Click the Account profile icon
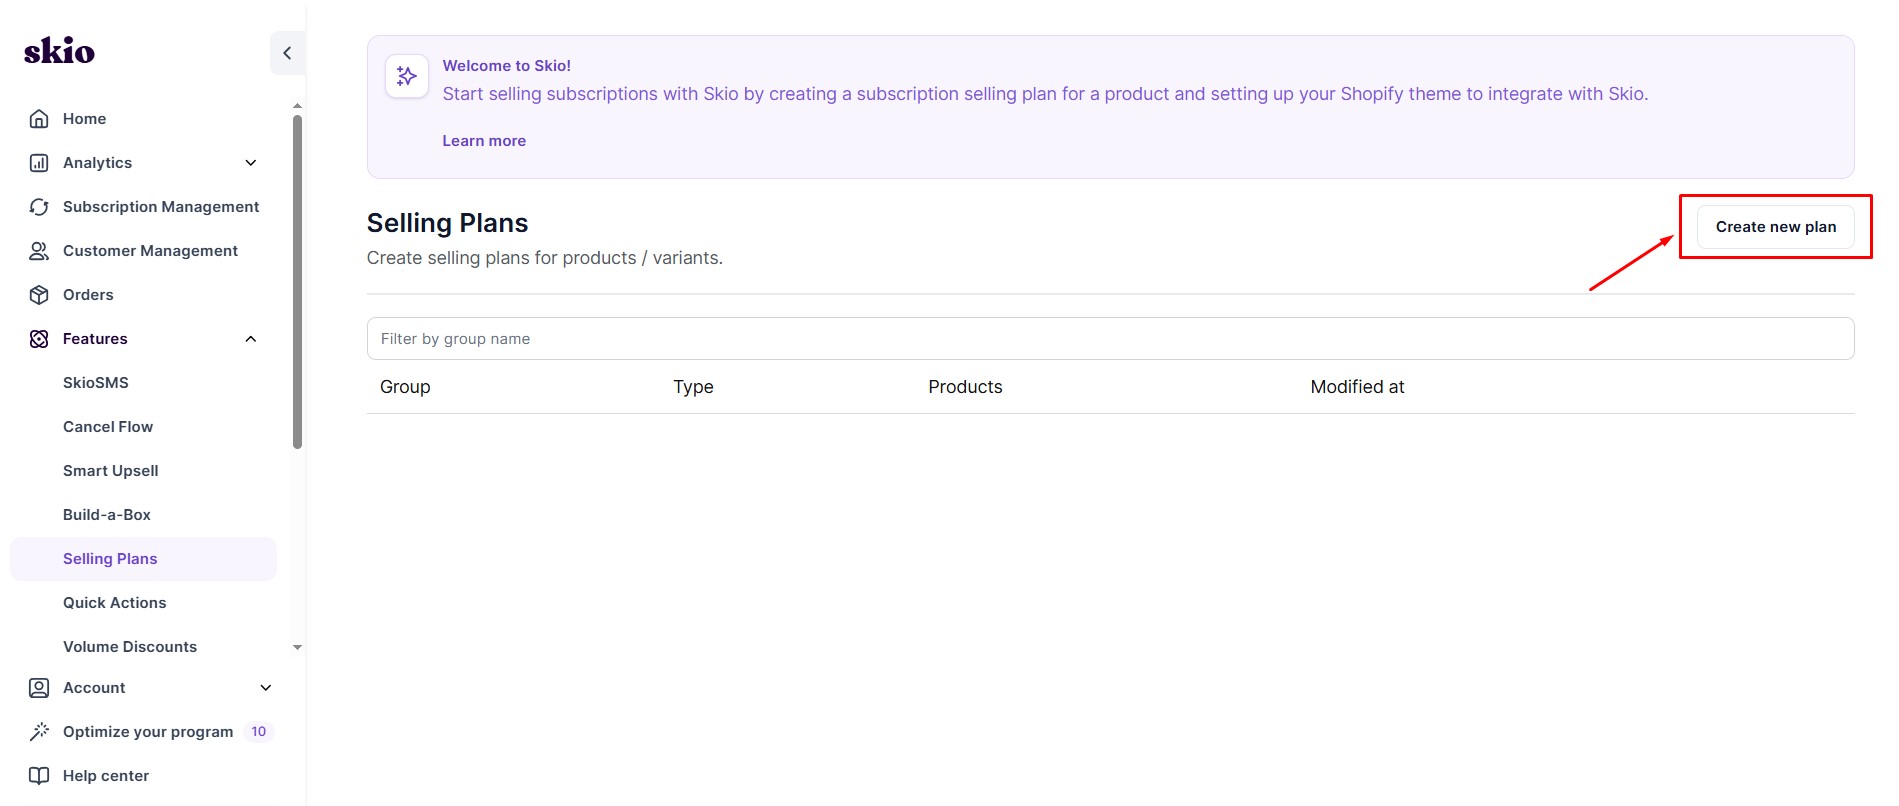Viewport: 1899px width, 806px height. 39,688
